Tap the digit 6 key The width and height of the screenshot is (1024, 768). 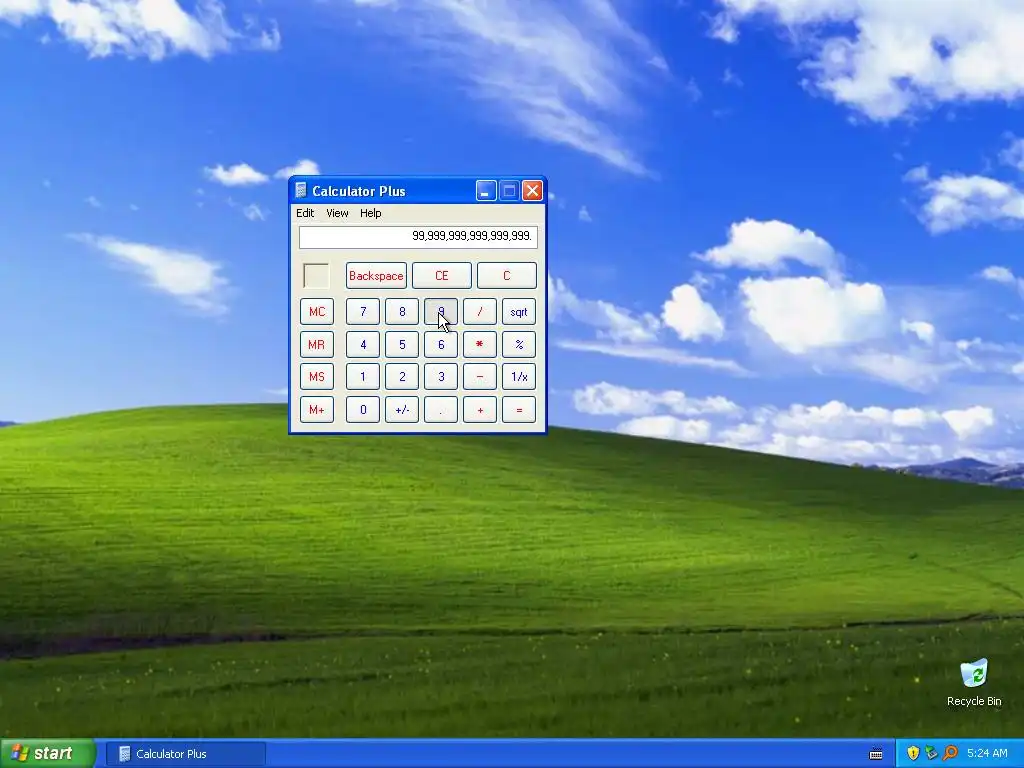[x=441, y=344]
